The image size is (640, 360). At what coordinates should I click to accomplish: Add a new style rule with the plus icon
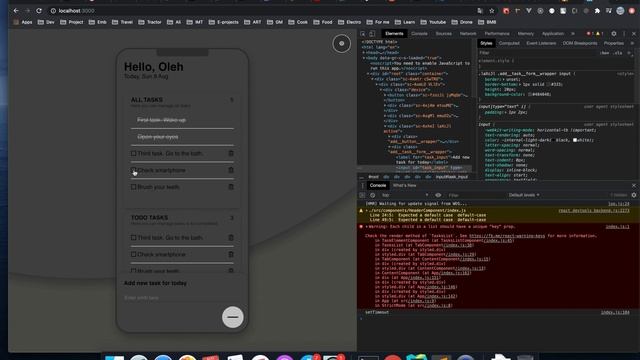tap(629, 53)
